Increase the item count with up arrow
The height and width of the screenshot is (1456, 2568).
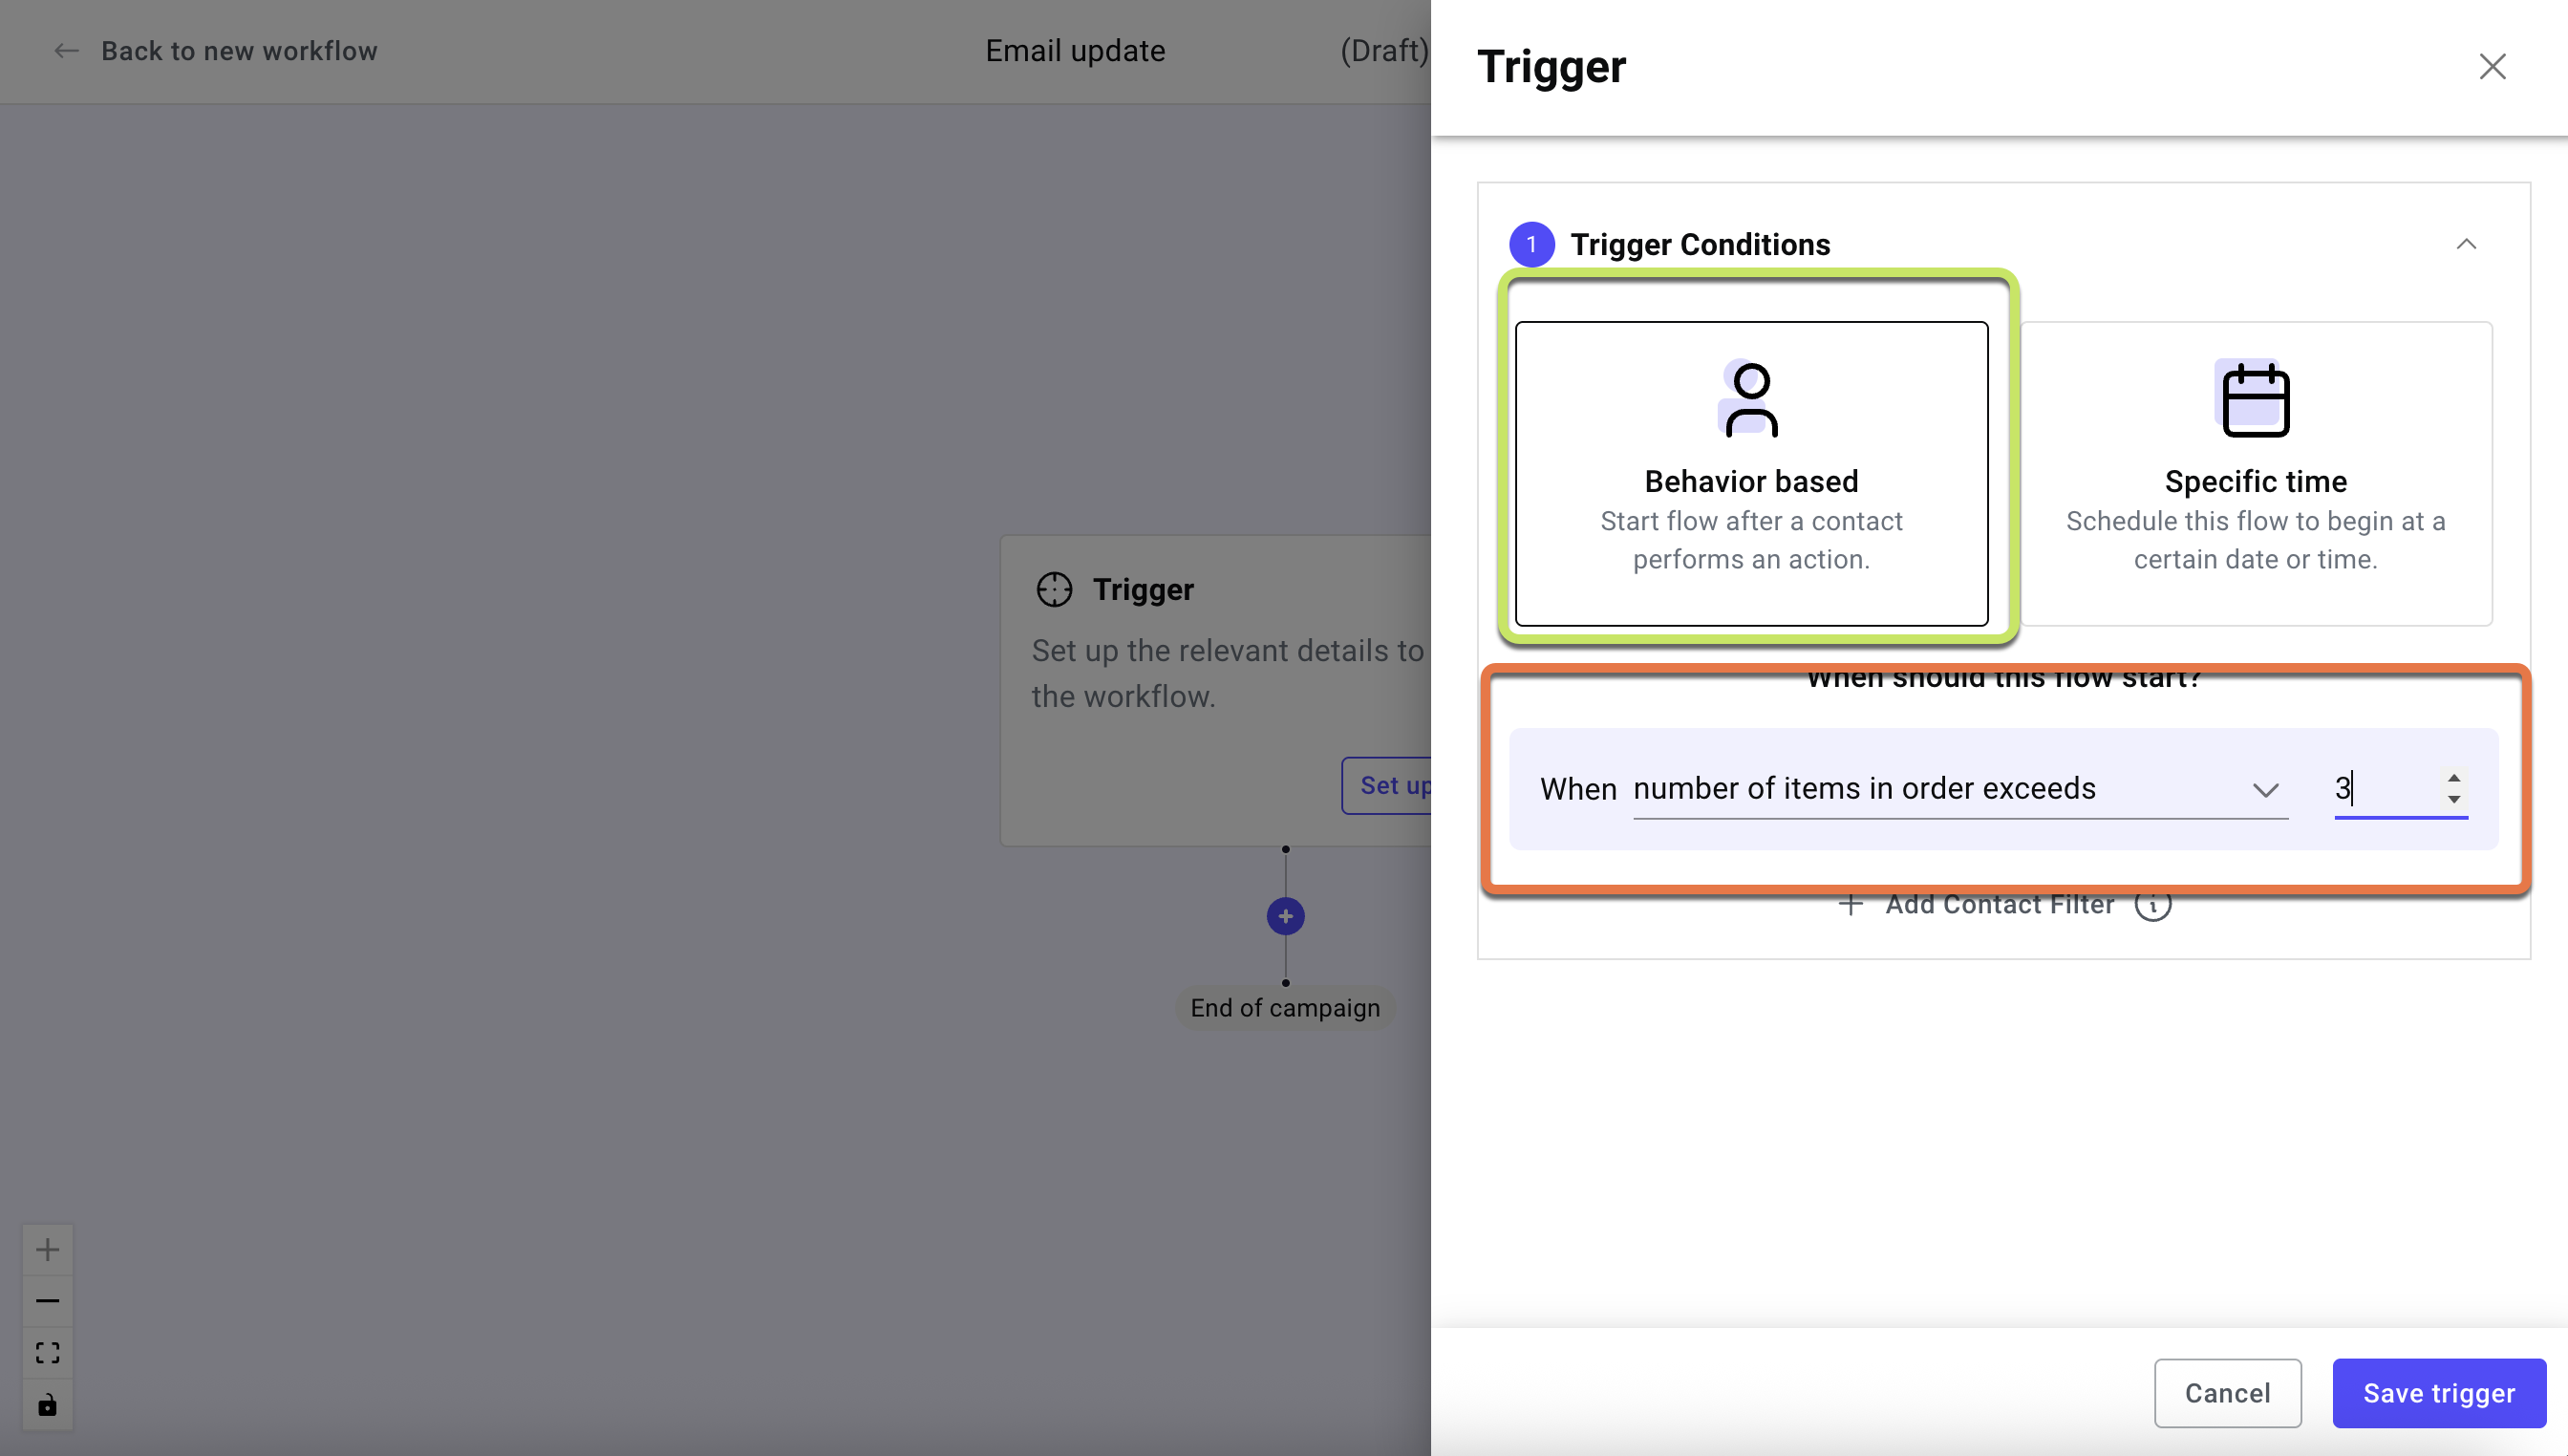[x=2453, y=778]
